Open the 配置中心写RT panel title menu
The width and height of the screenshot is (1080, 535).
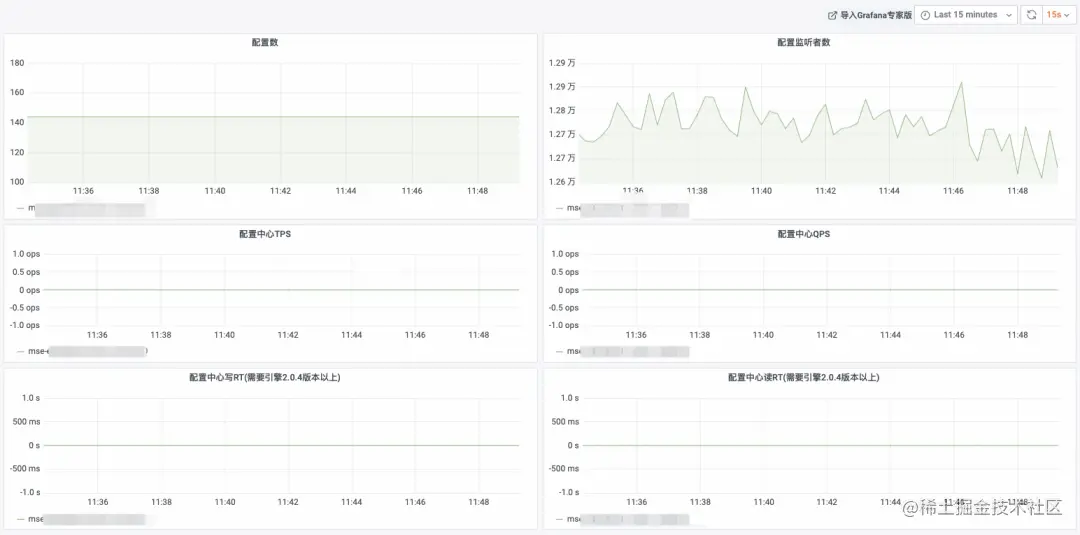(x=265, y=378)
